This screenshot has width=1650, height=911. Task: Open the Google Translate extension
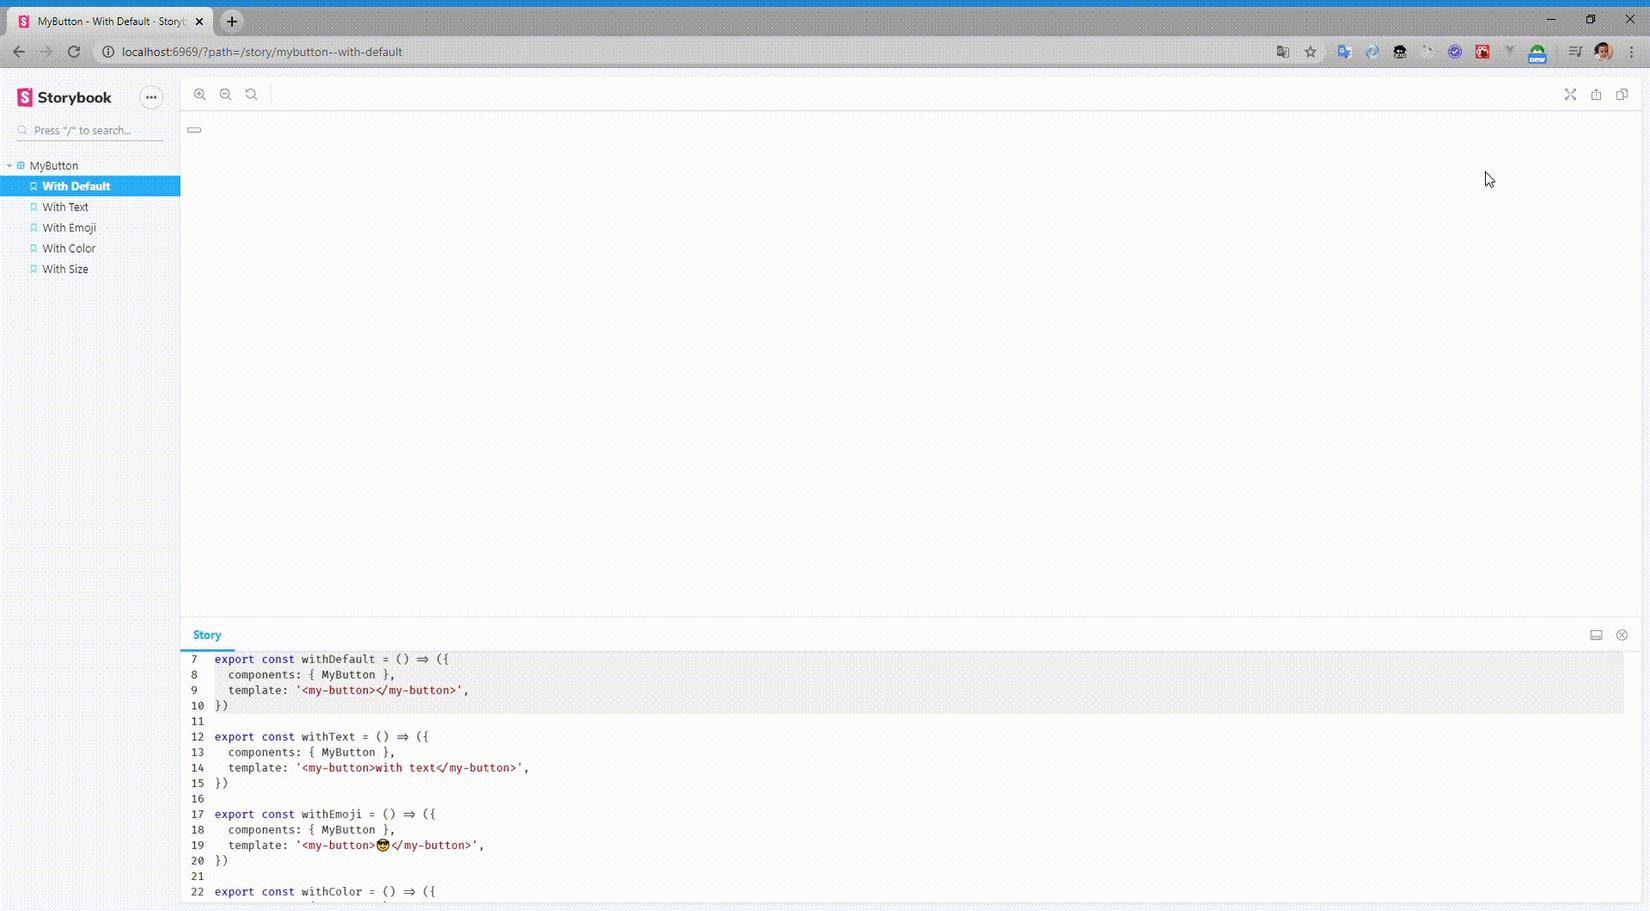1344,52
